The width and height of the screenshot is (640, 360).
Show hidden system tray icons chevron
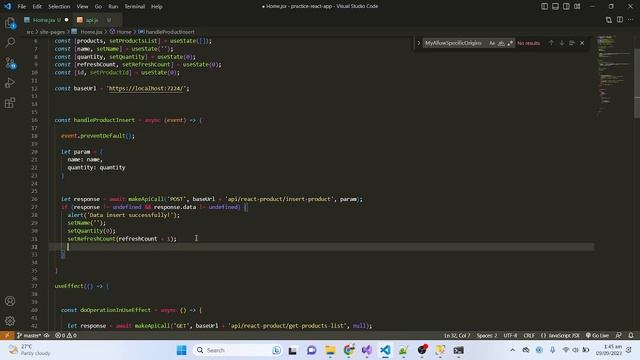[512, 350]
